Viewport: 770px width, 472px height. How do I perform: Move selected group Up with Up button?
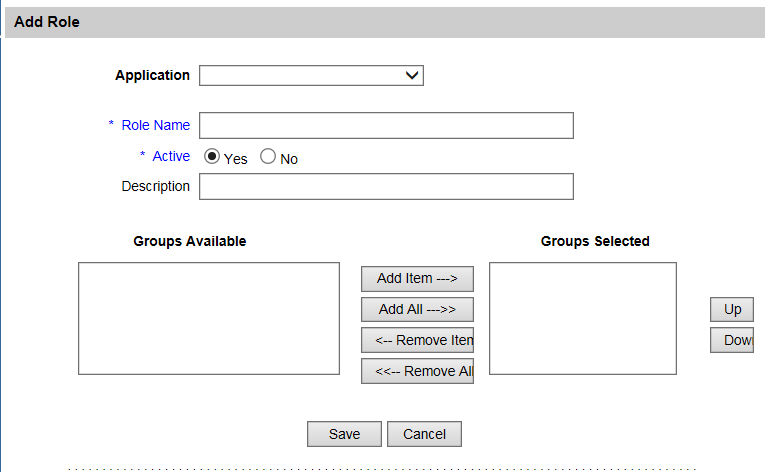732,310
